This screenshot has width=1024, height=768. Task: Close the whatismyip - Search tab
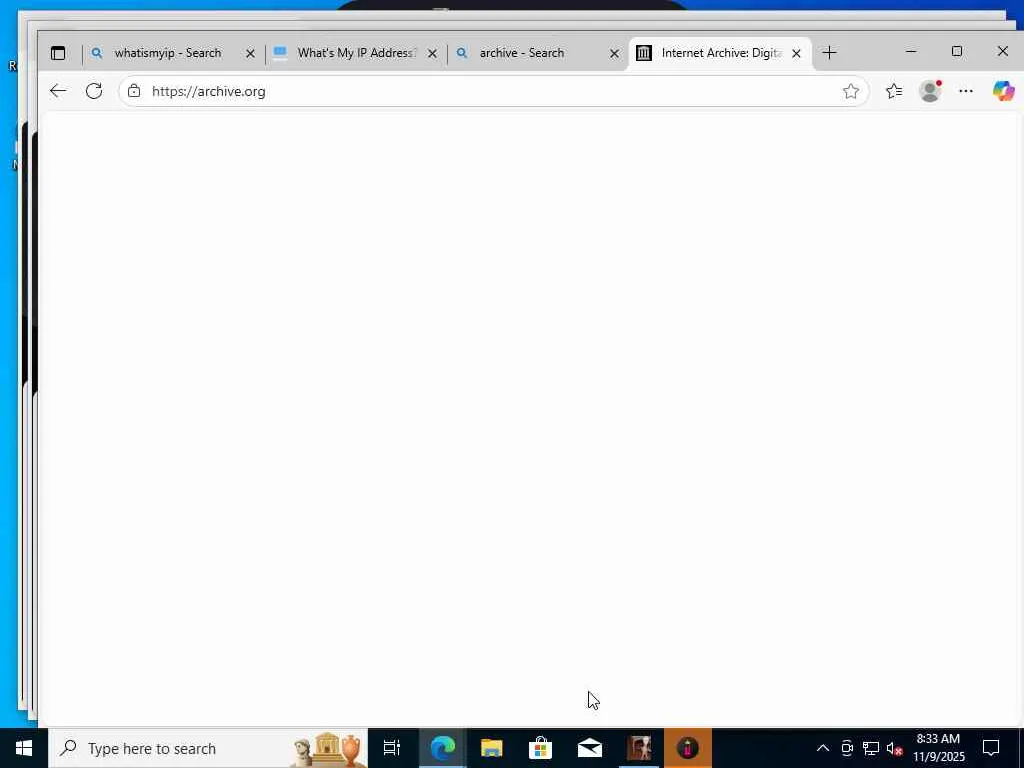(250, 54)
